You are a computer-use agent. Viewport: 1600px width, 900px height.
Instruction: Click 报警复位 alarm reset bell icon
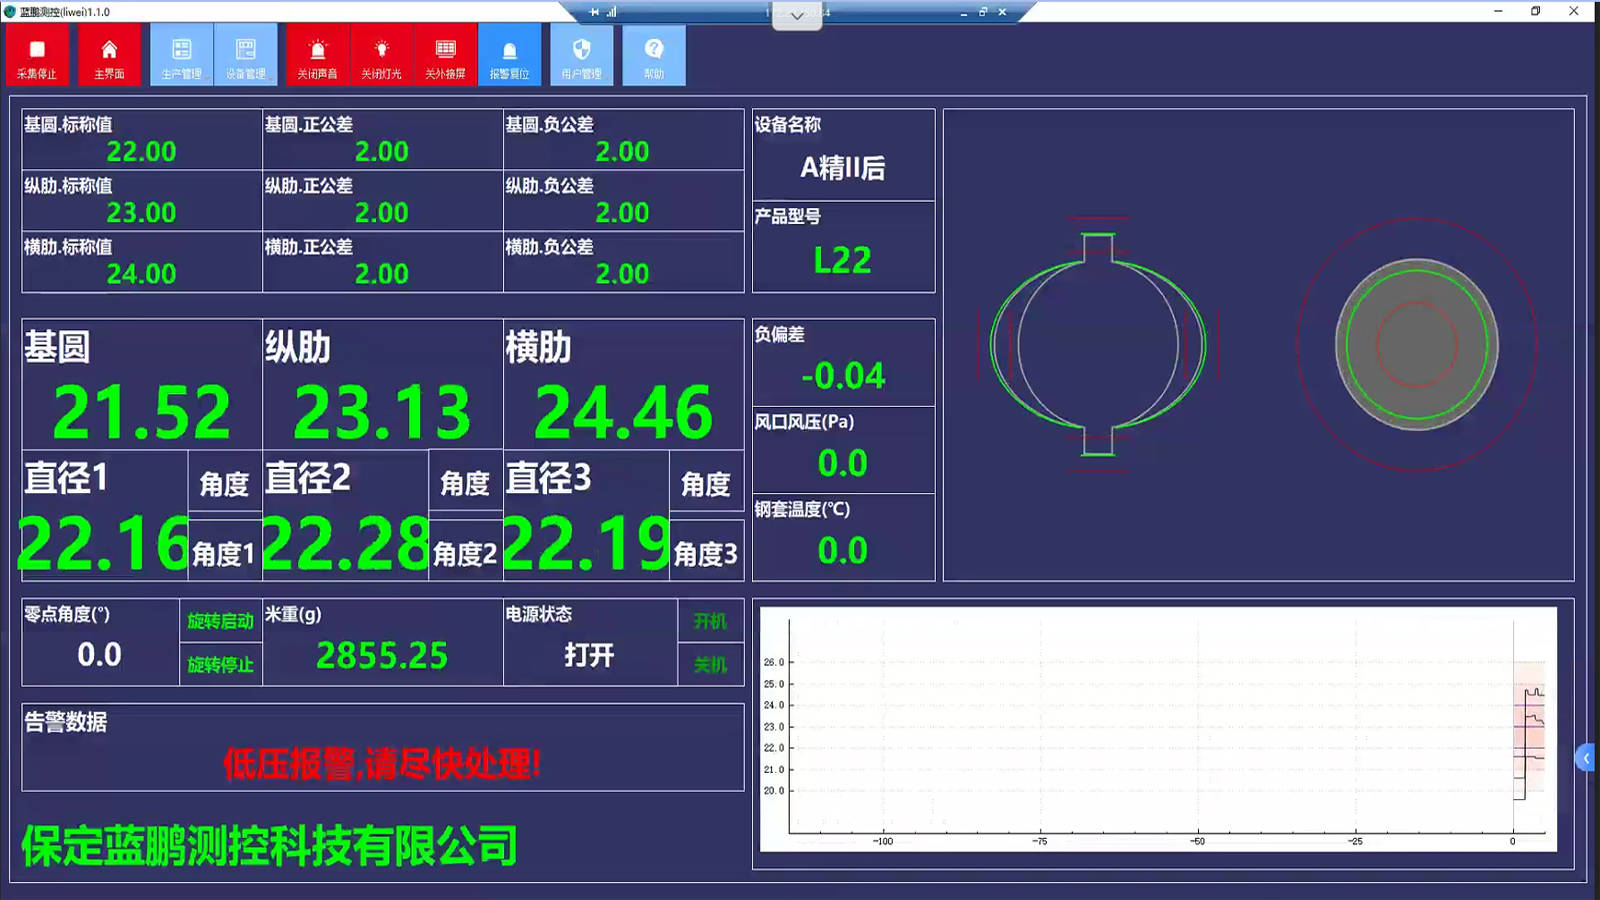pos(509,55)
